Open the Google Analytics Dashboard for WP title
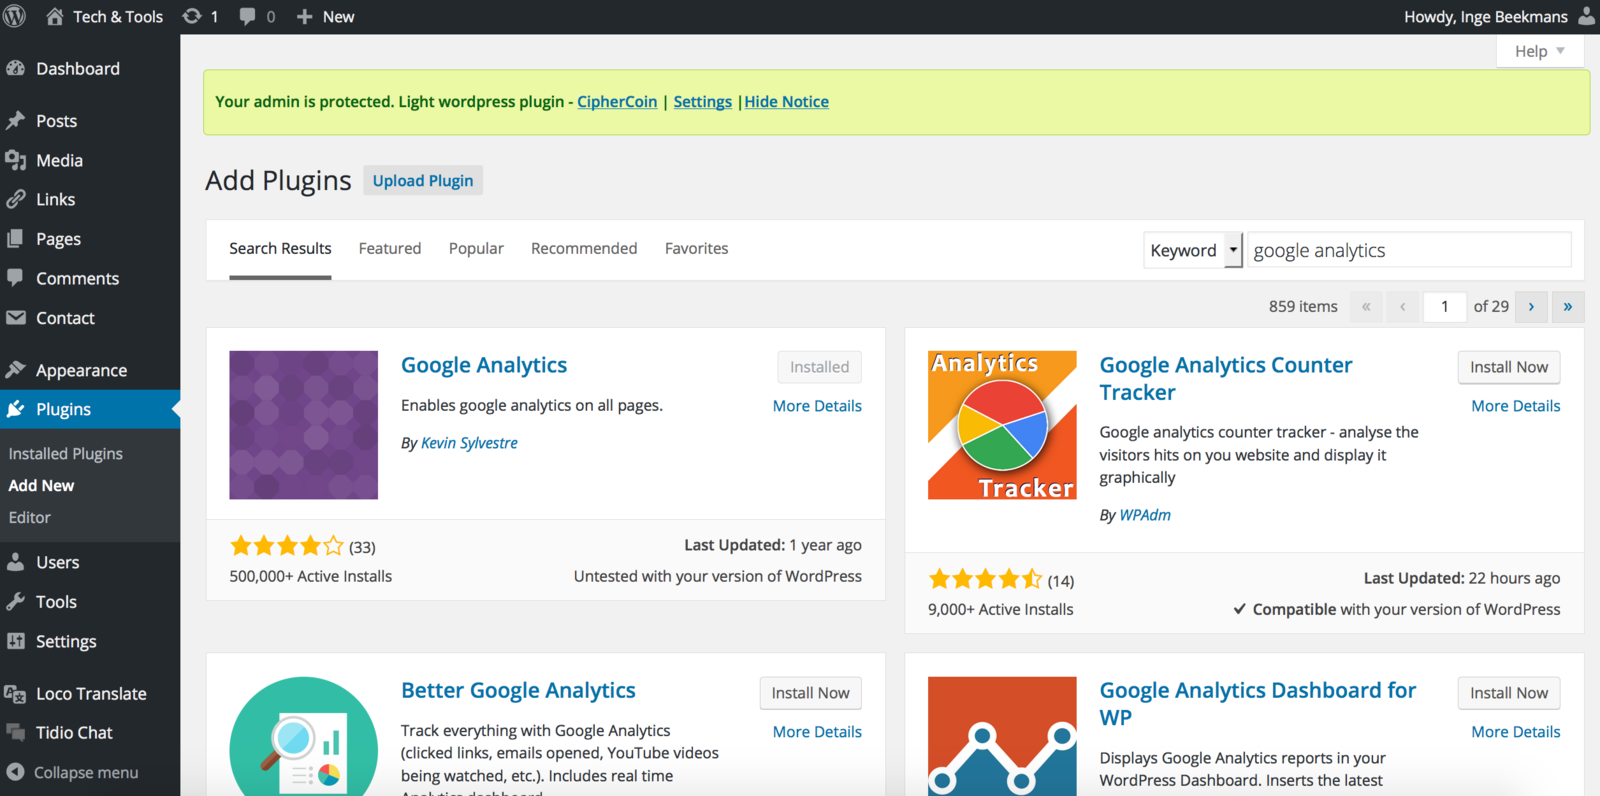Image resolution: width=1600 pixels, height=796 pixels. [x=1258, y=704]
